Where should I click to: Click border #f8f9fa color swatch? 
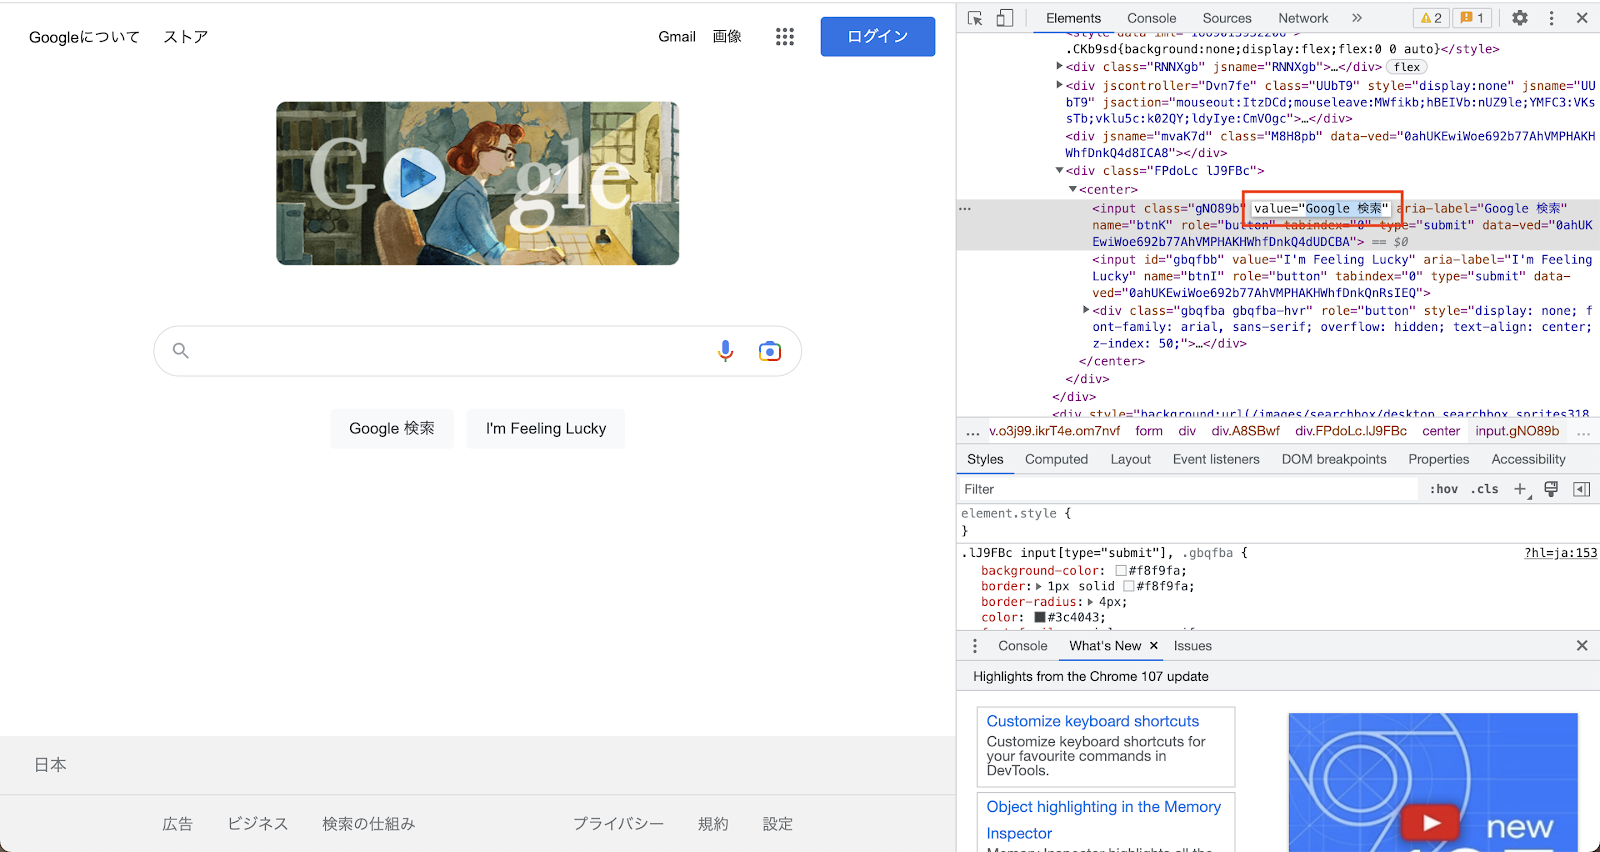(1129, 586)
